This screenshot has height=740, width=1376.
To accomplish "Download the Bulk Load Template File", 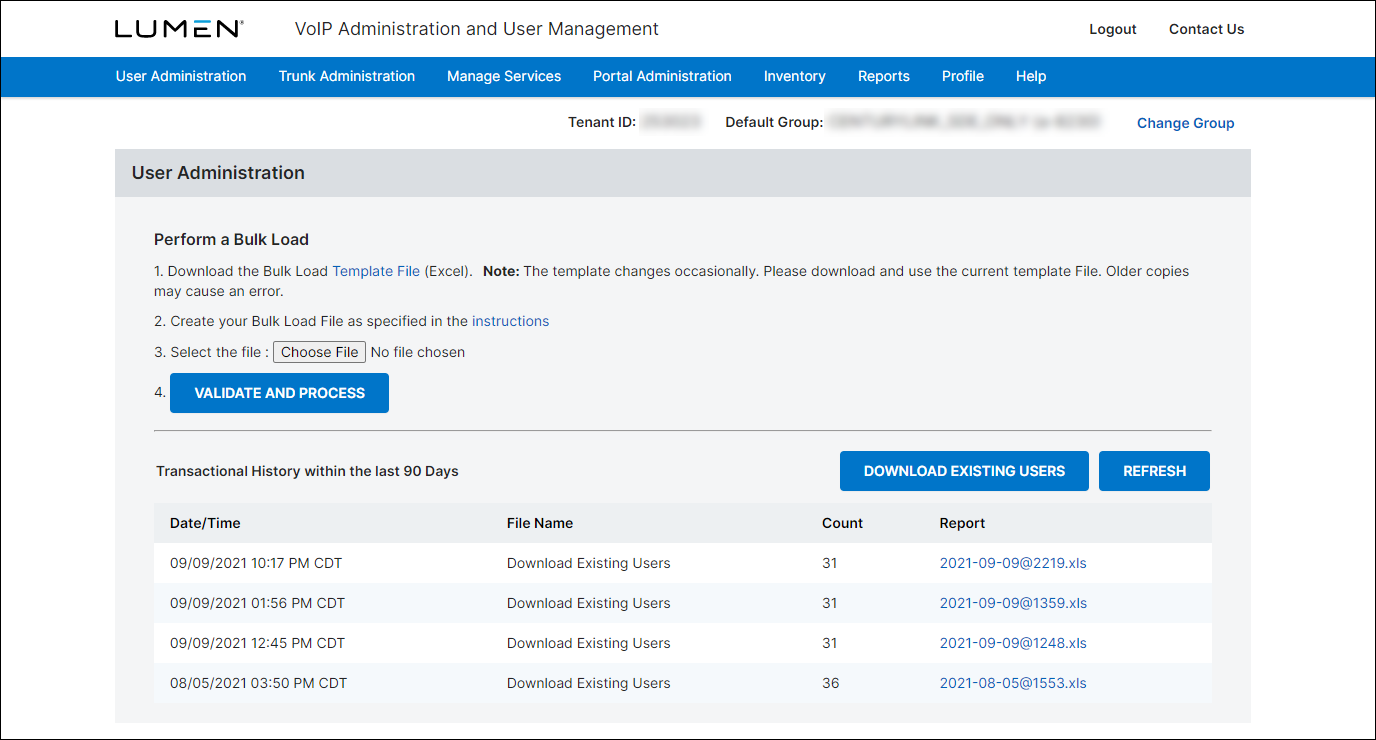I will coord(376,271).
